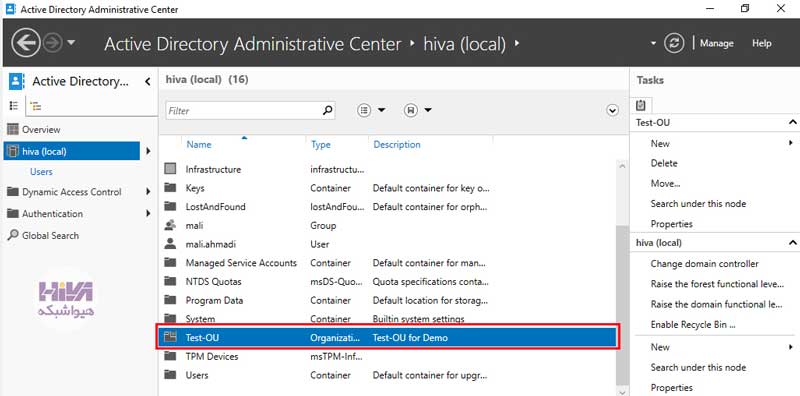Click the Global Search magnifier icon
800x396 pixels.
[13, 235]
